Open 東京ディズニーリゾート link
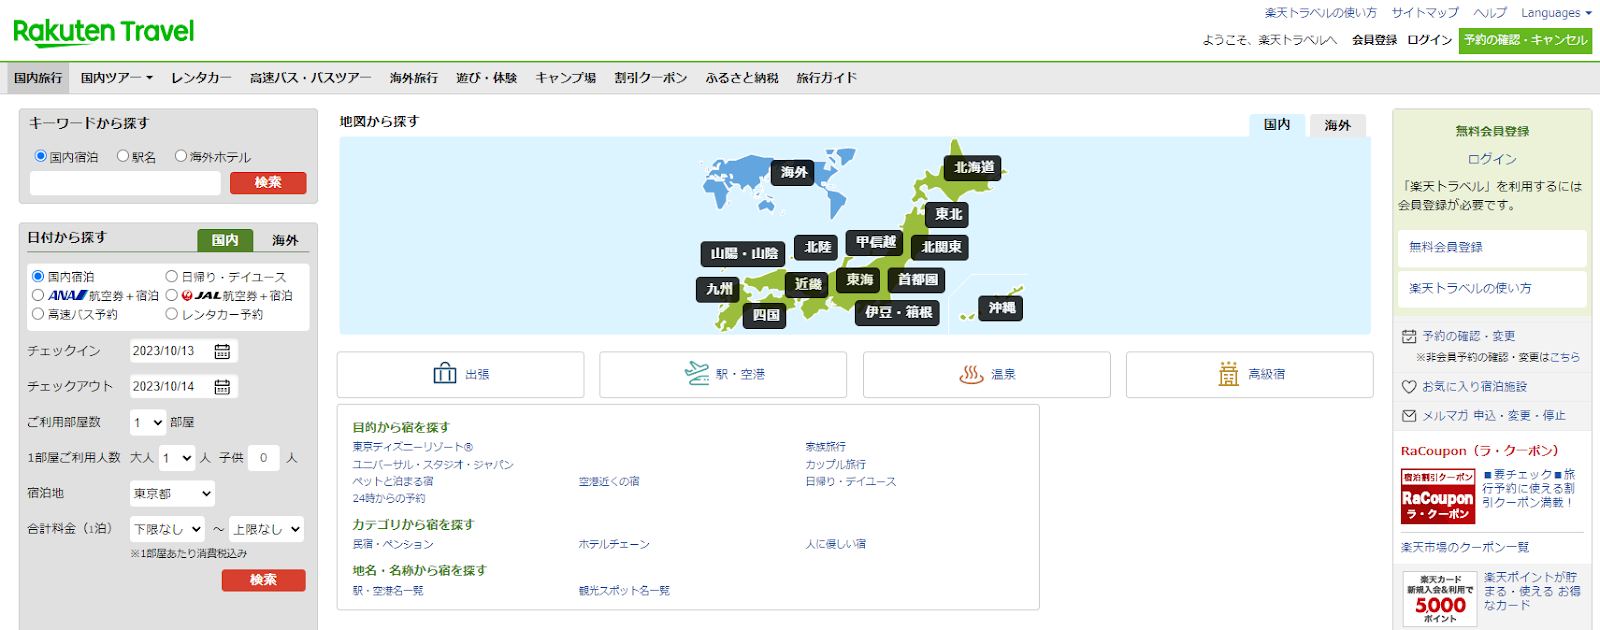The height and width of the screenshot is (630, 1600). tap(412, 447)
